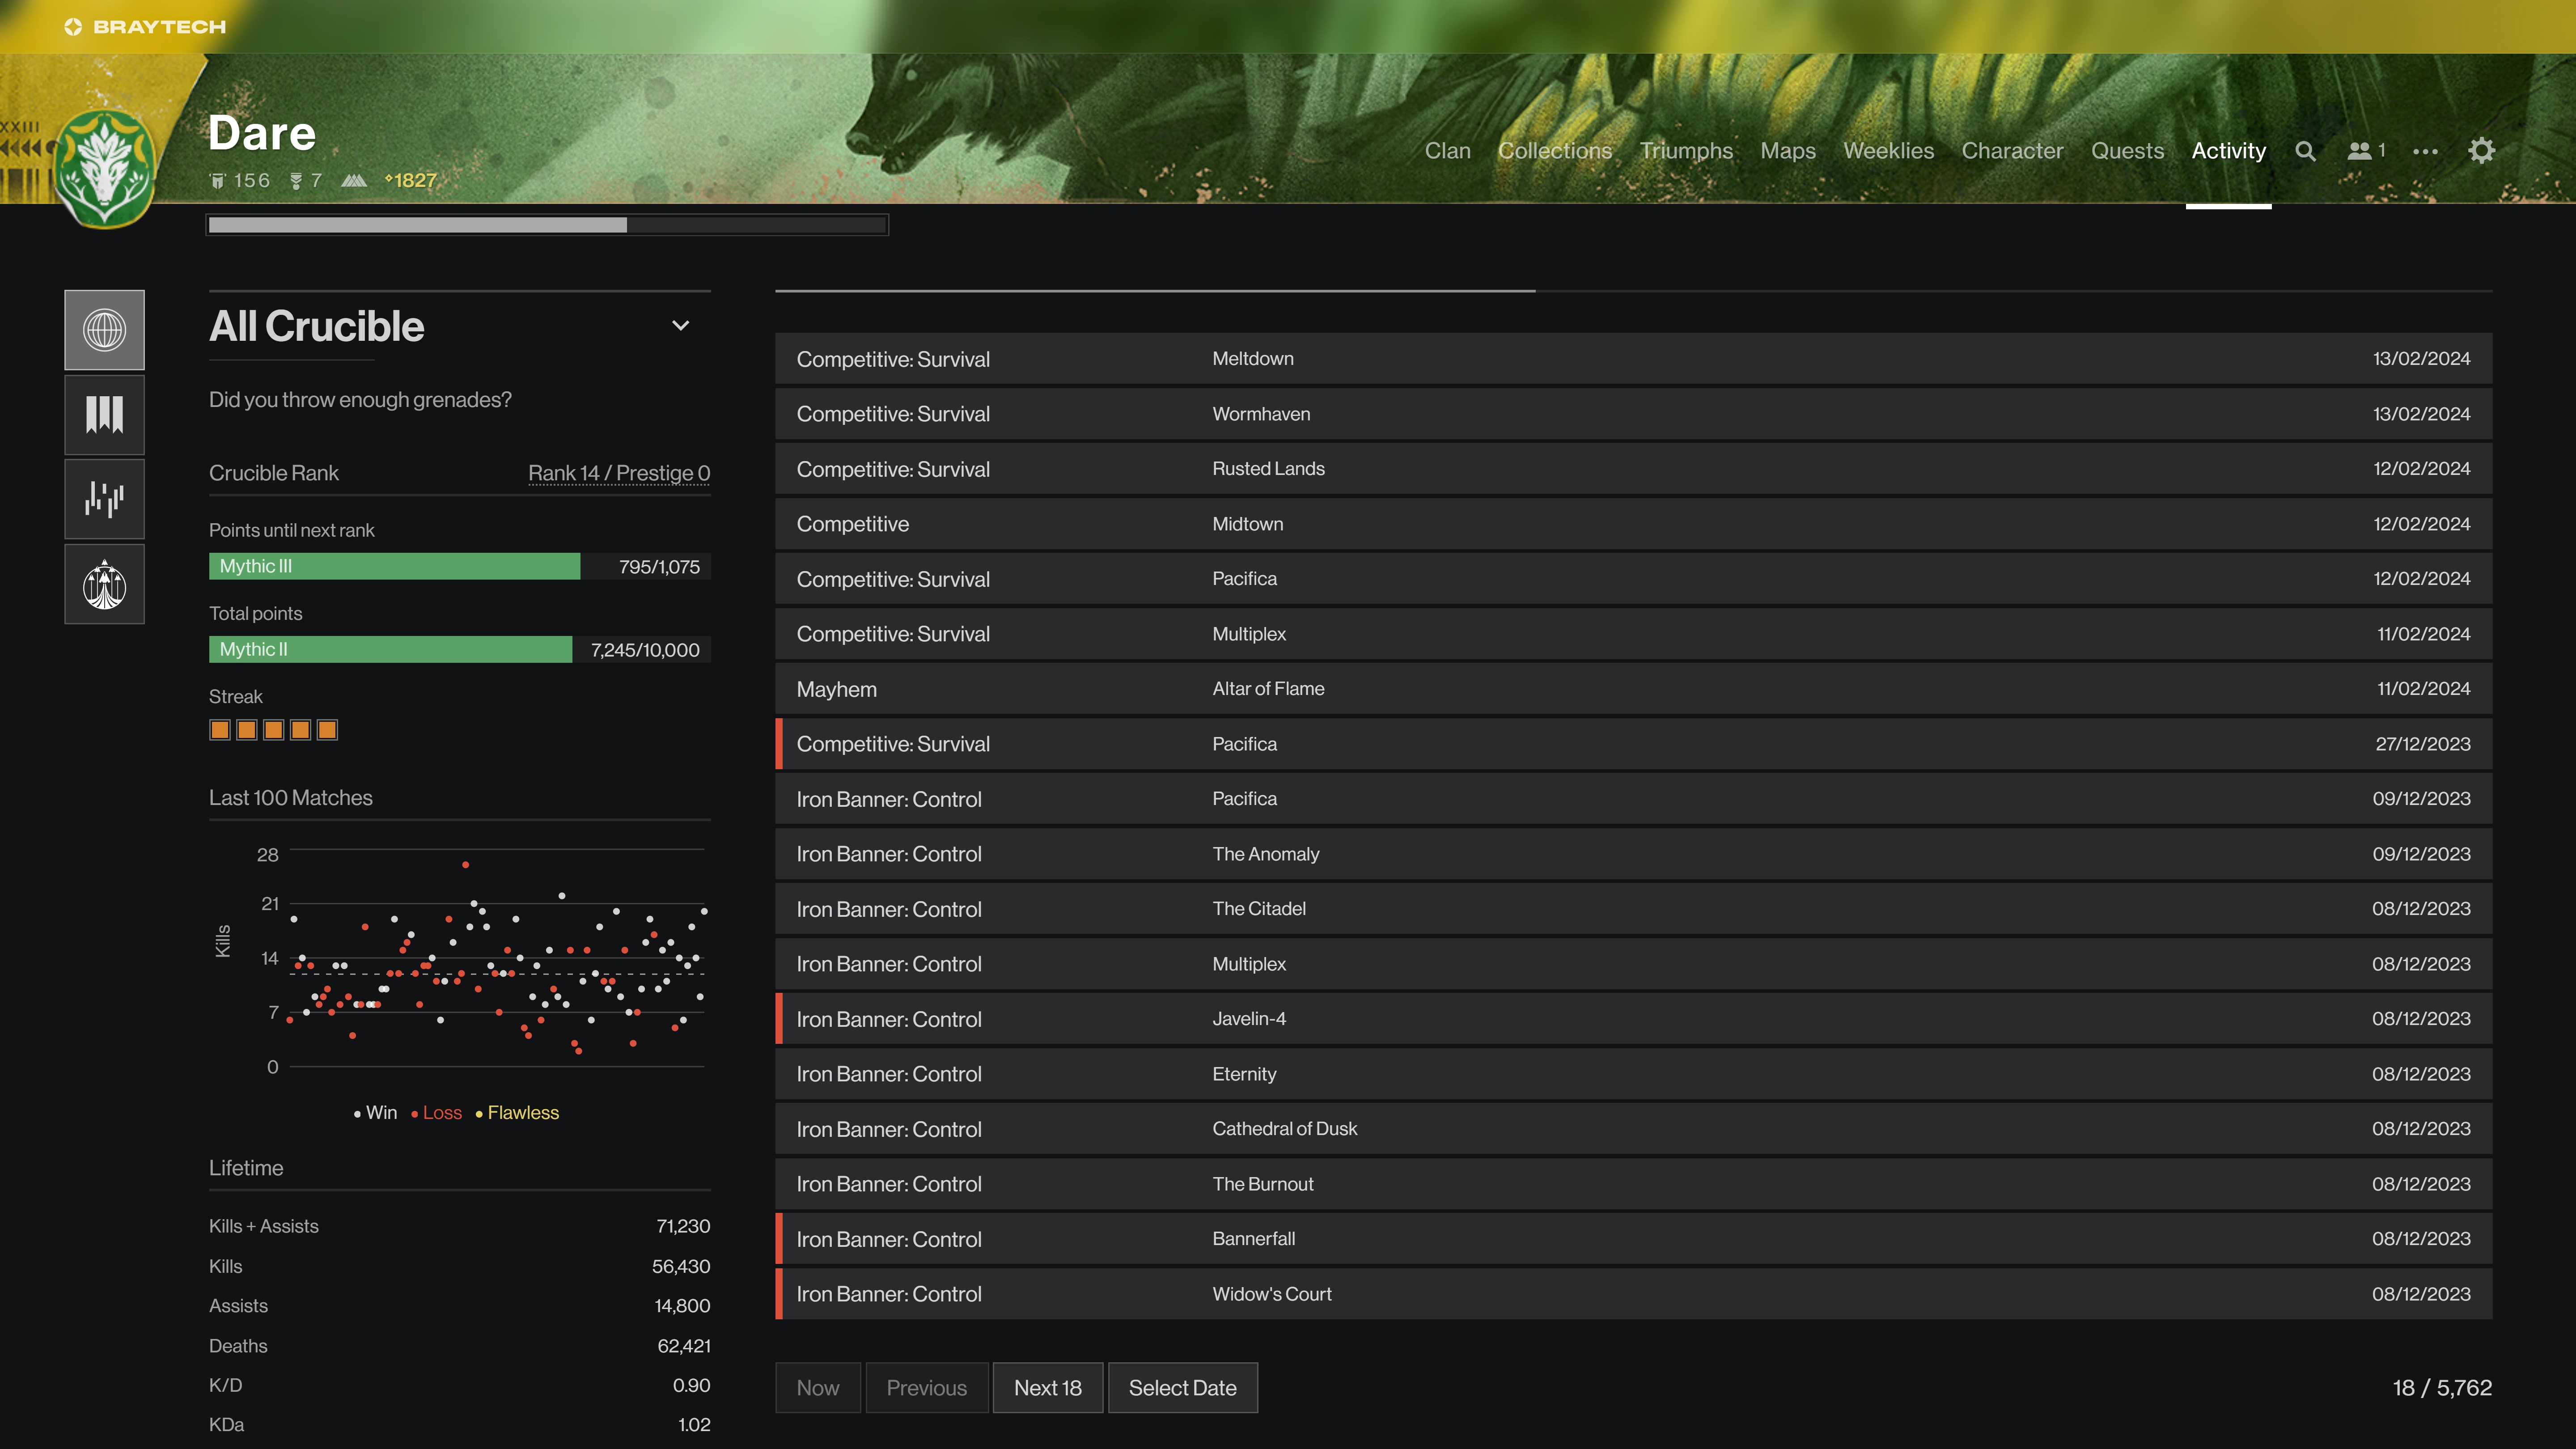Screen dimensions: 2576x1449
Task: Go to the Weeklies tab
Action: [1888, 151]
